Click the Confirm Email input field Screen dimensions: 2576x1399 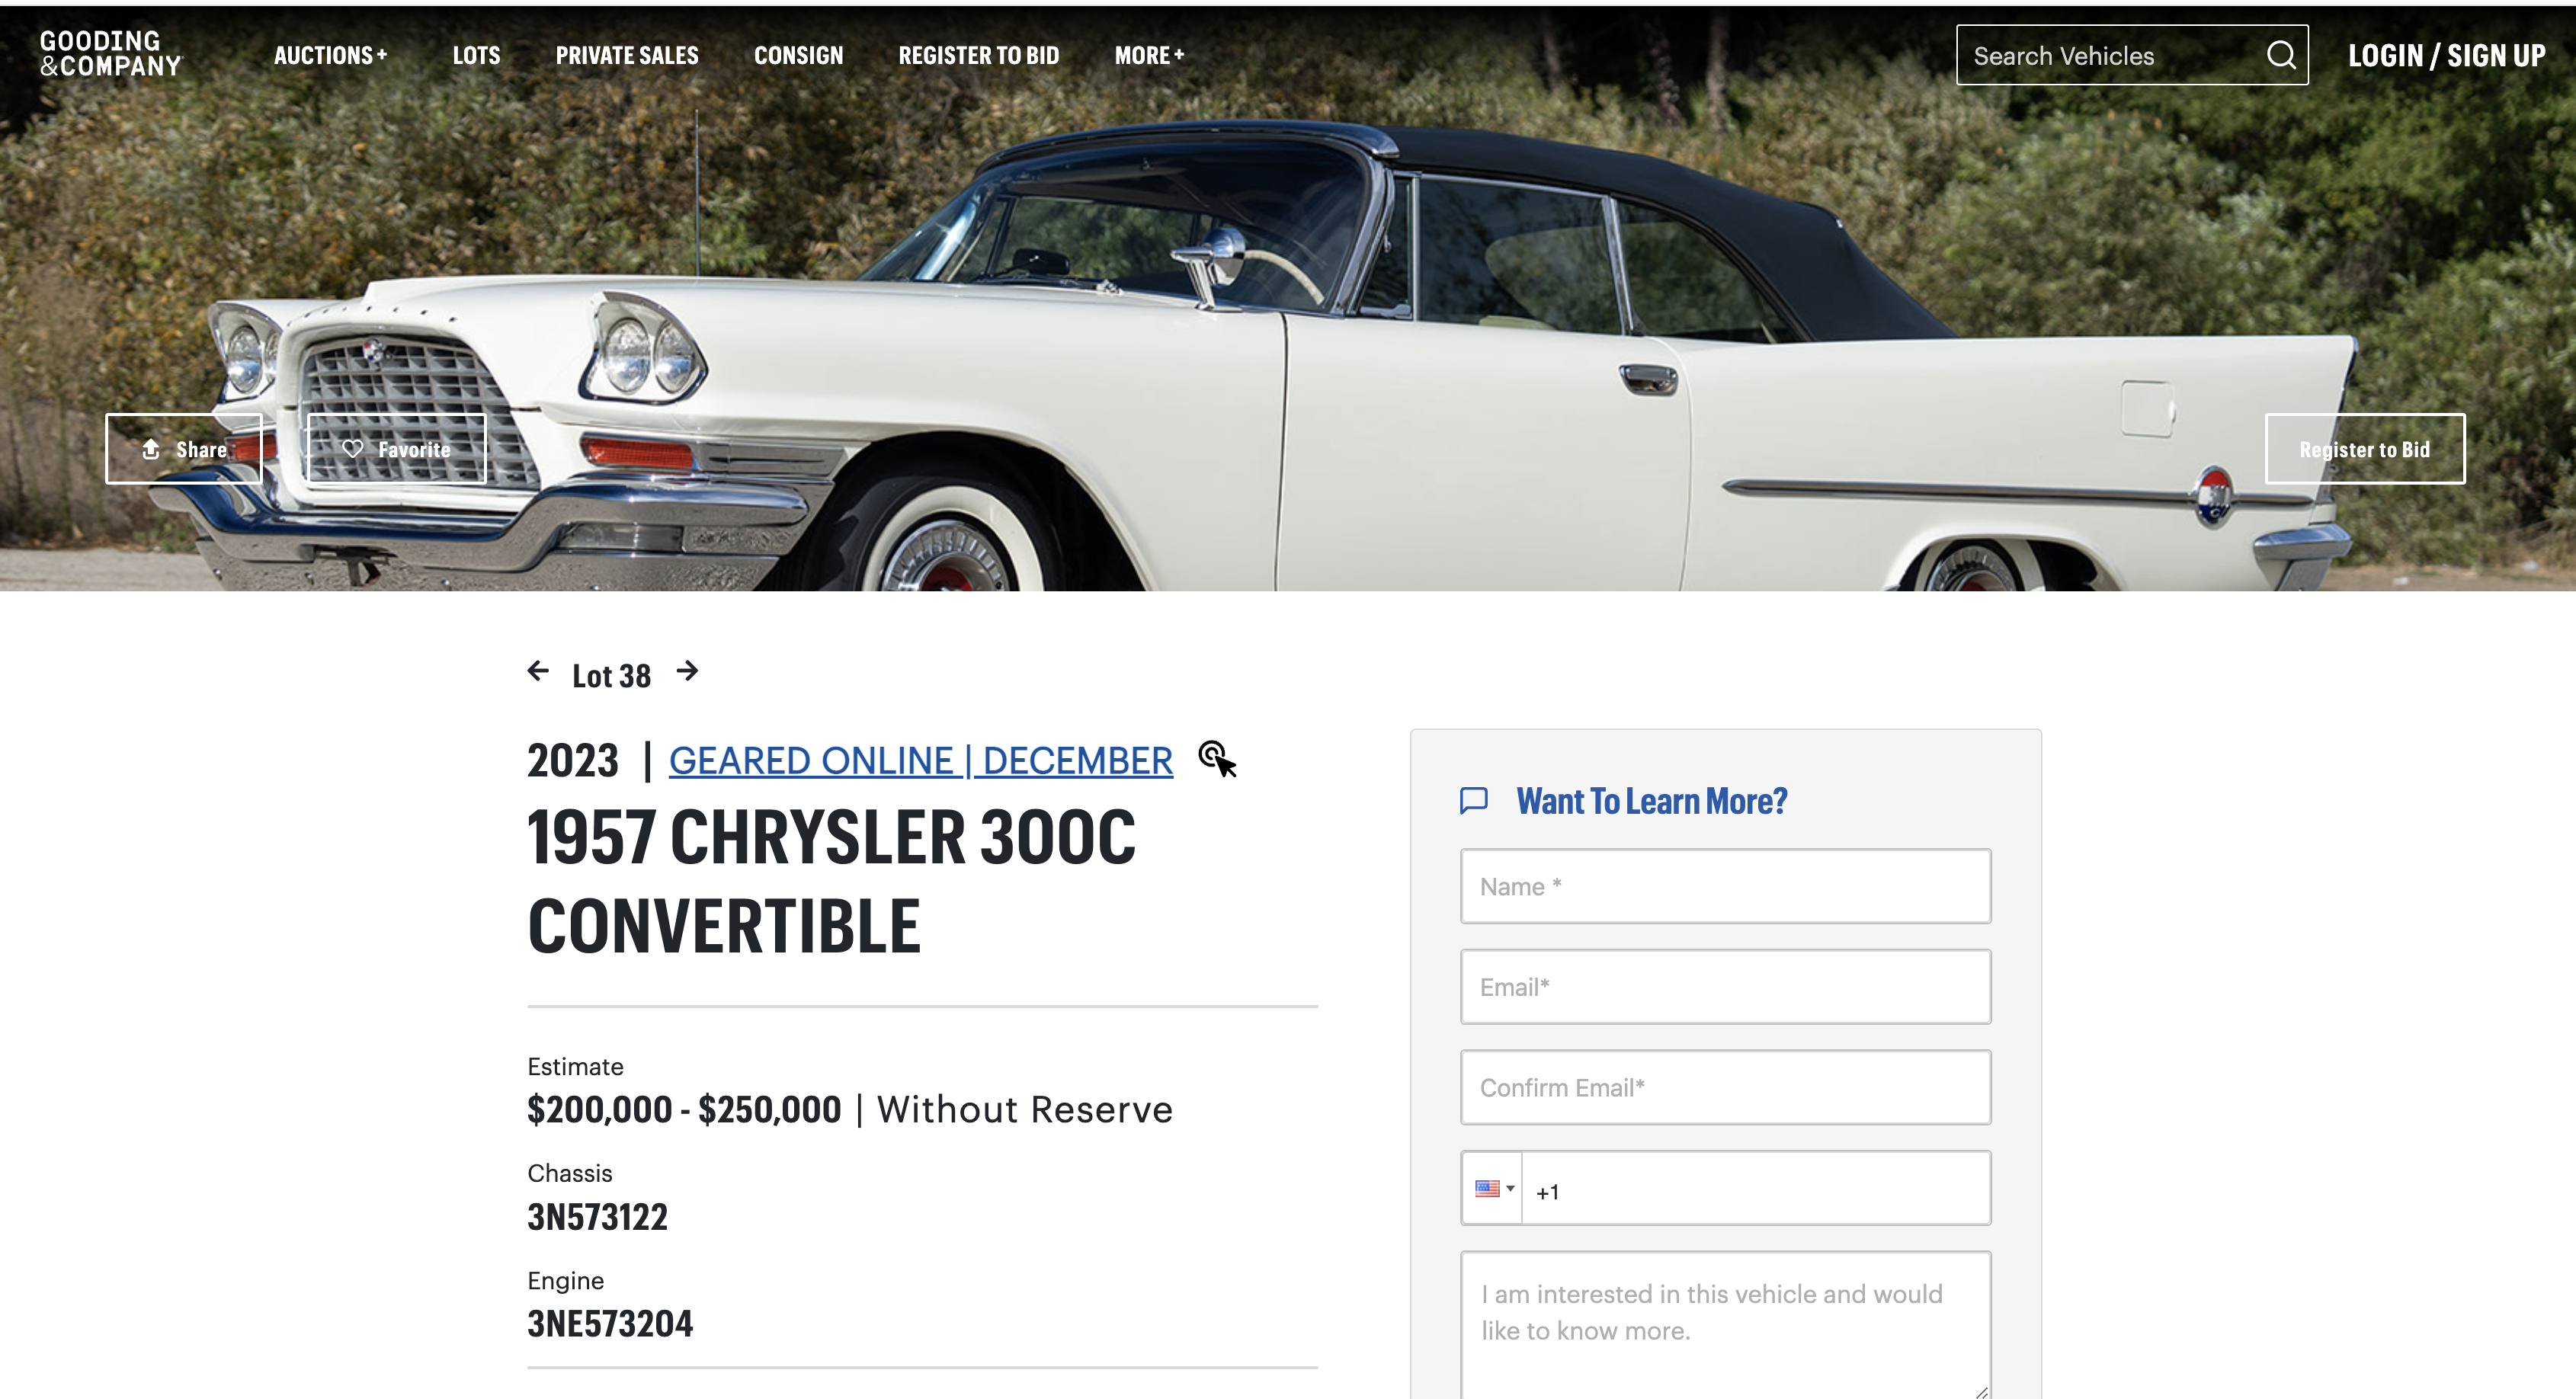1725,1087
